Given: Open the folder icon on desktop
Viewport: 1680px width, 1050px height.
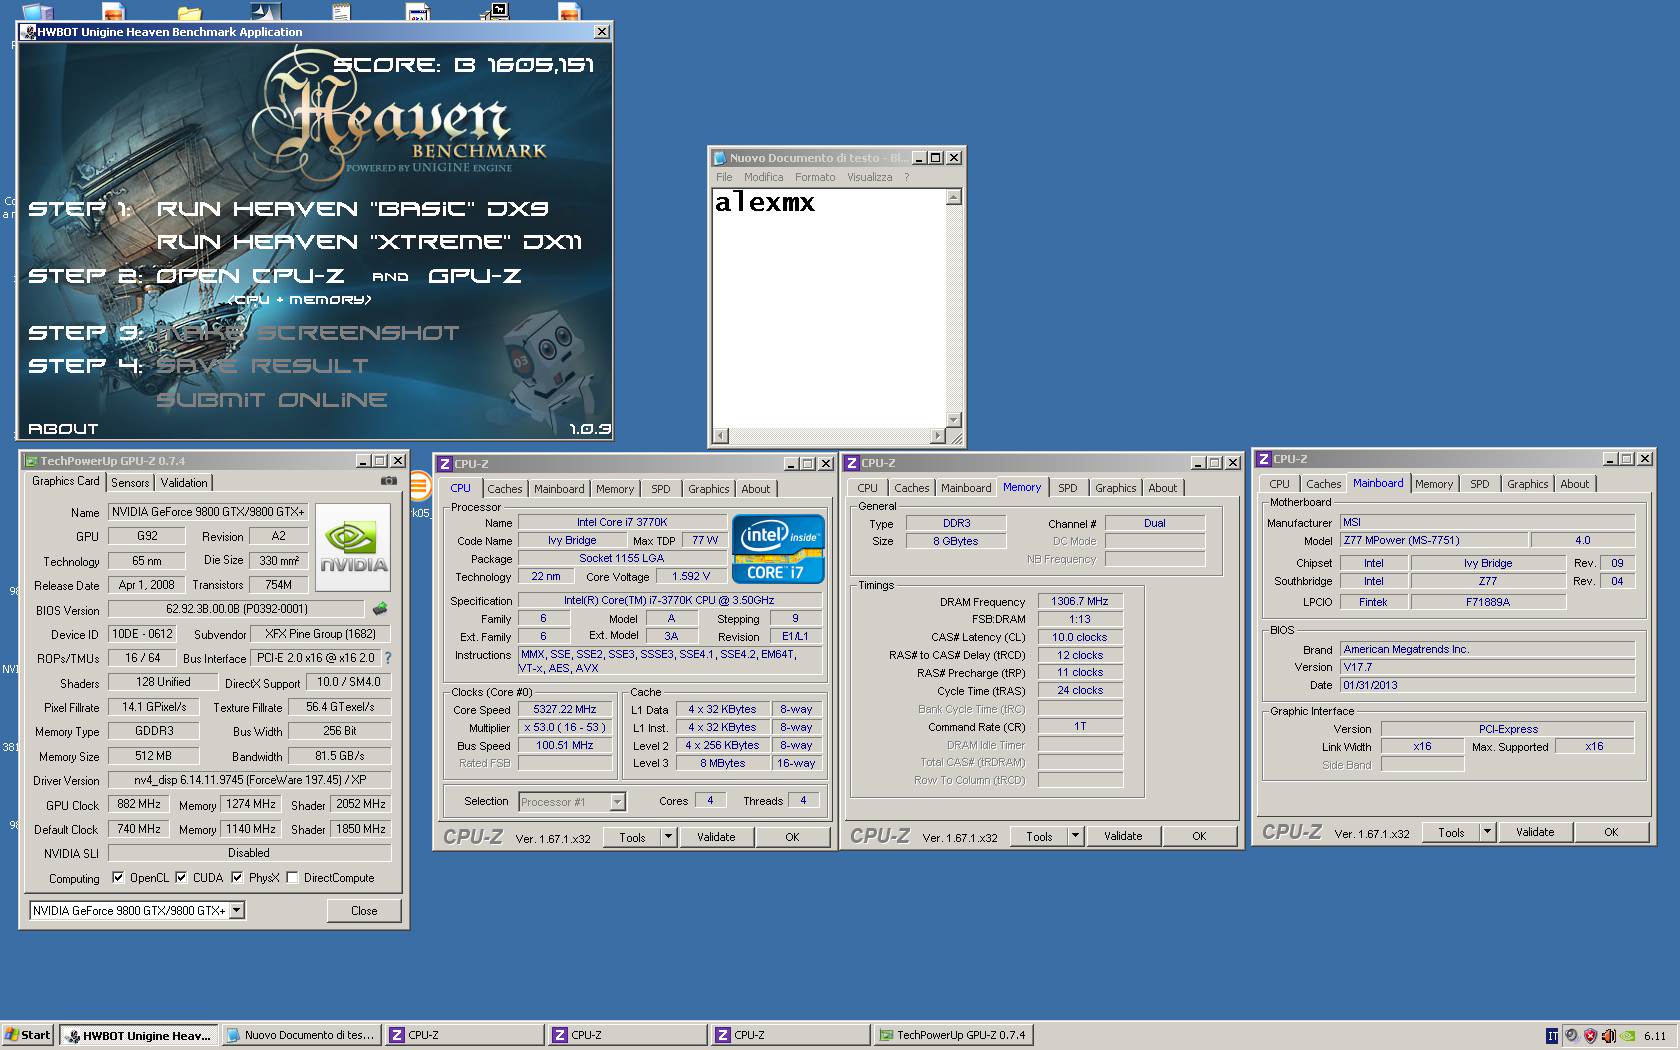Looking at the screenshot, I should pos(189,13).
